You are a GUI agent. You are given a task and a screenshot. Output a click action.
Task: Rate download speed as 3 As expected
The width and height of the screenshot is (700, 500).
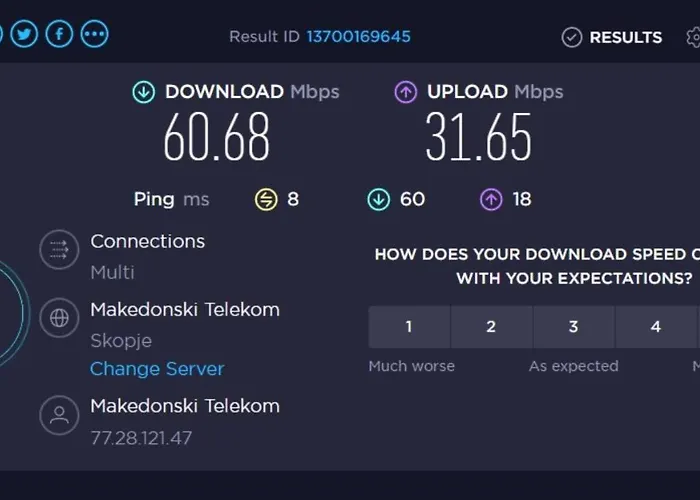[x=574, y=327]
